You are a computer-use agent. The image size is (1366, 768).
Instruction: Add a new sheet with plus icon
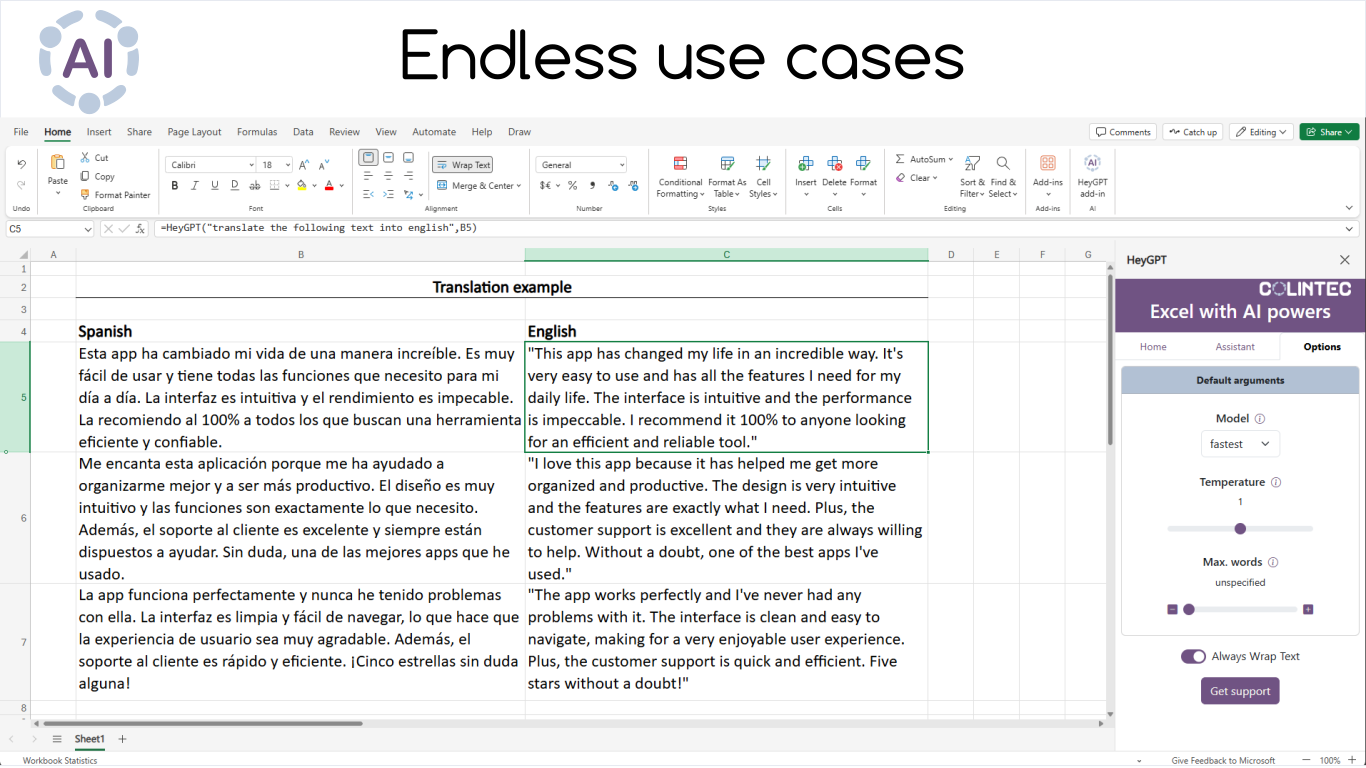(x=122, y=739)
